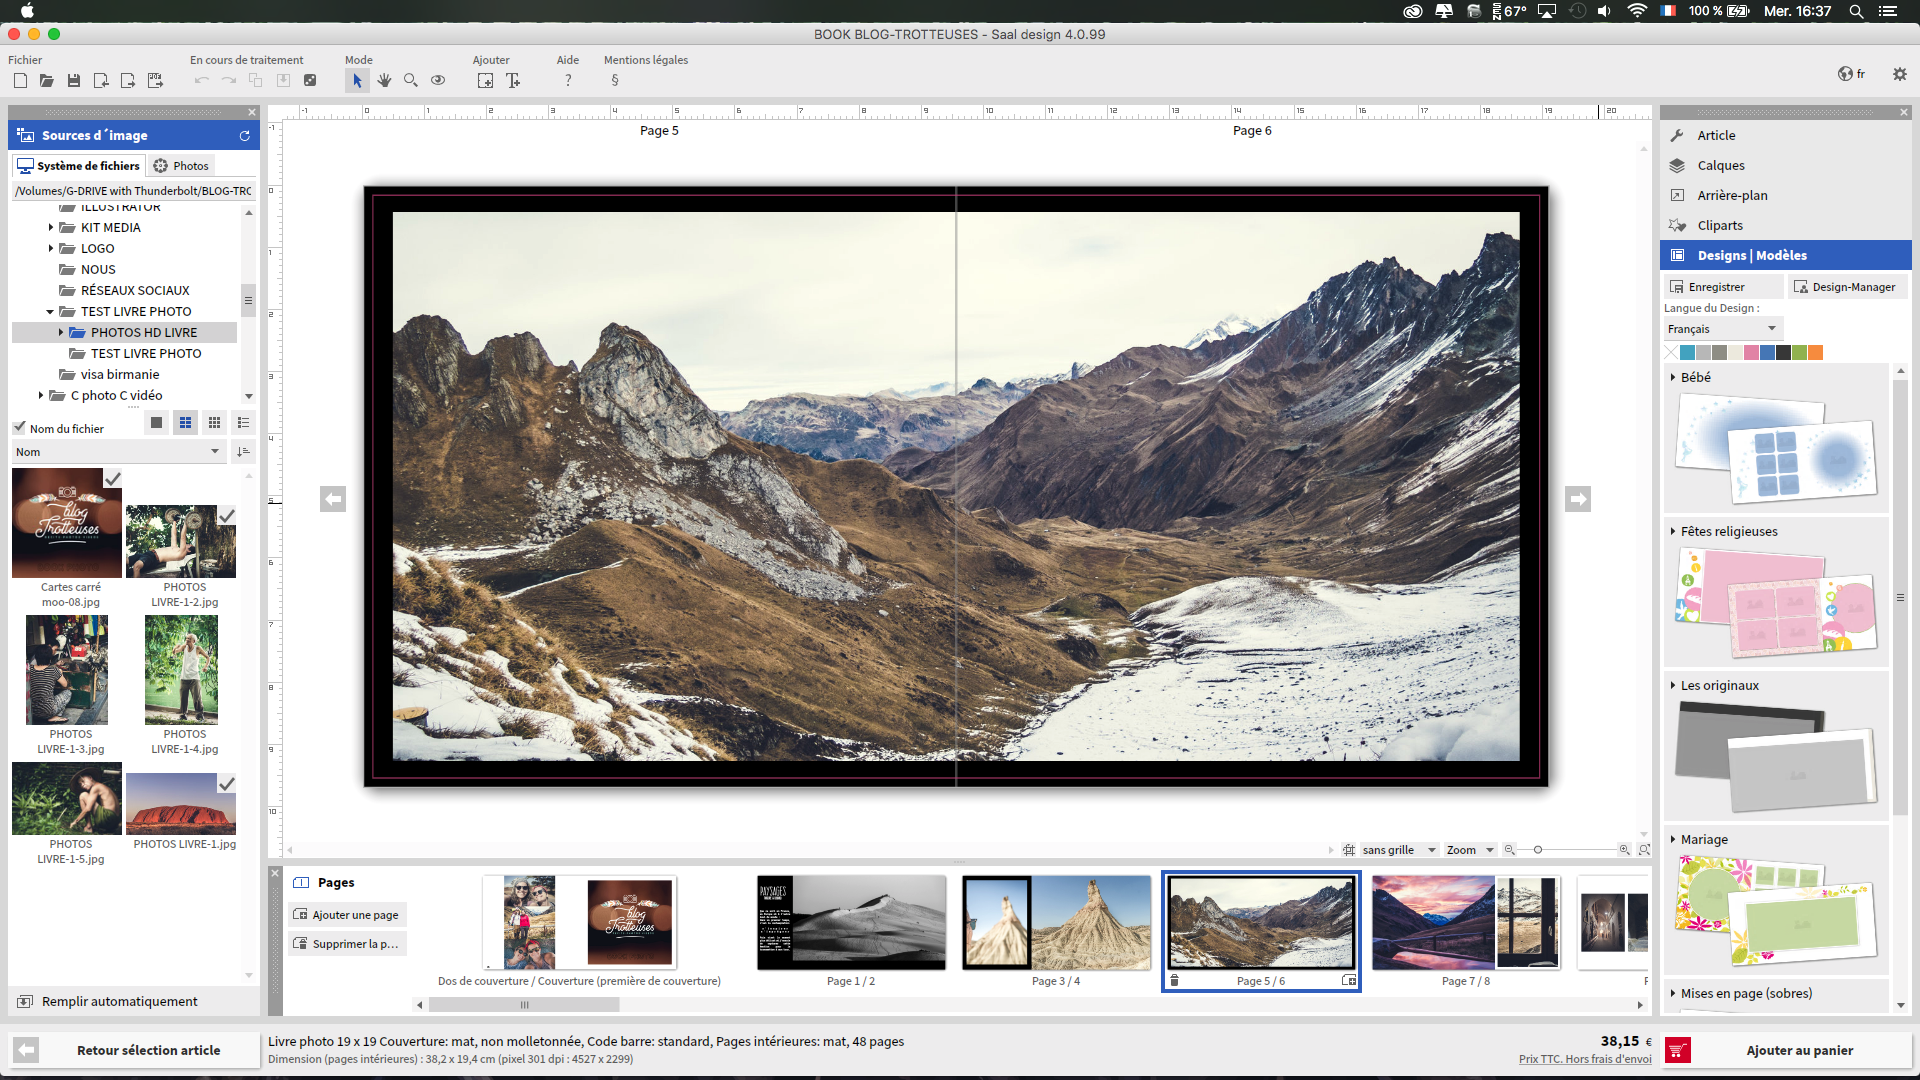This screenshot has width=1920, height=1080.
Task: Add a text box with the T icon
Action: (x=513, y=81)
